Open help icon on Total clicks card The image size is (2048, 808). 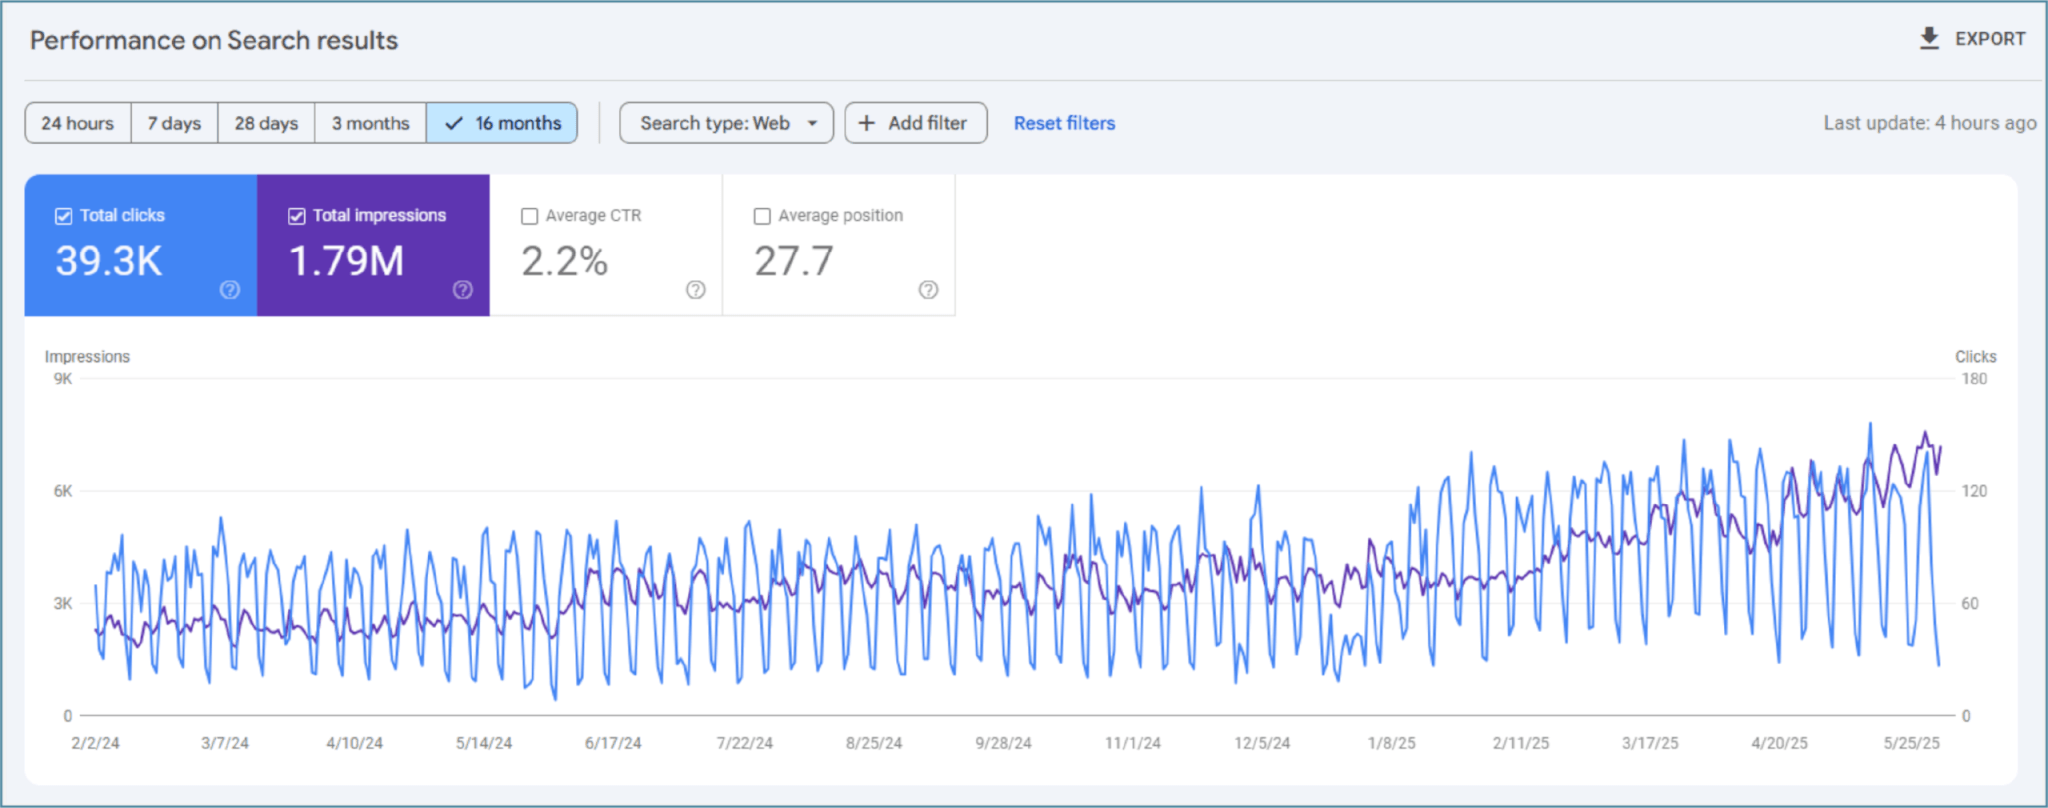pyautogui.click(x=230, y=290)
